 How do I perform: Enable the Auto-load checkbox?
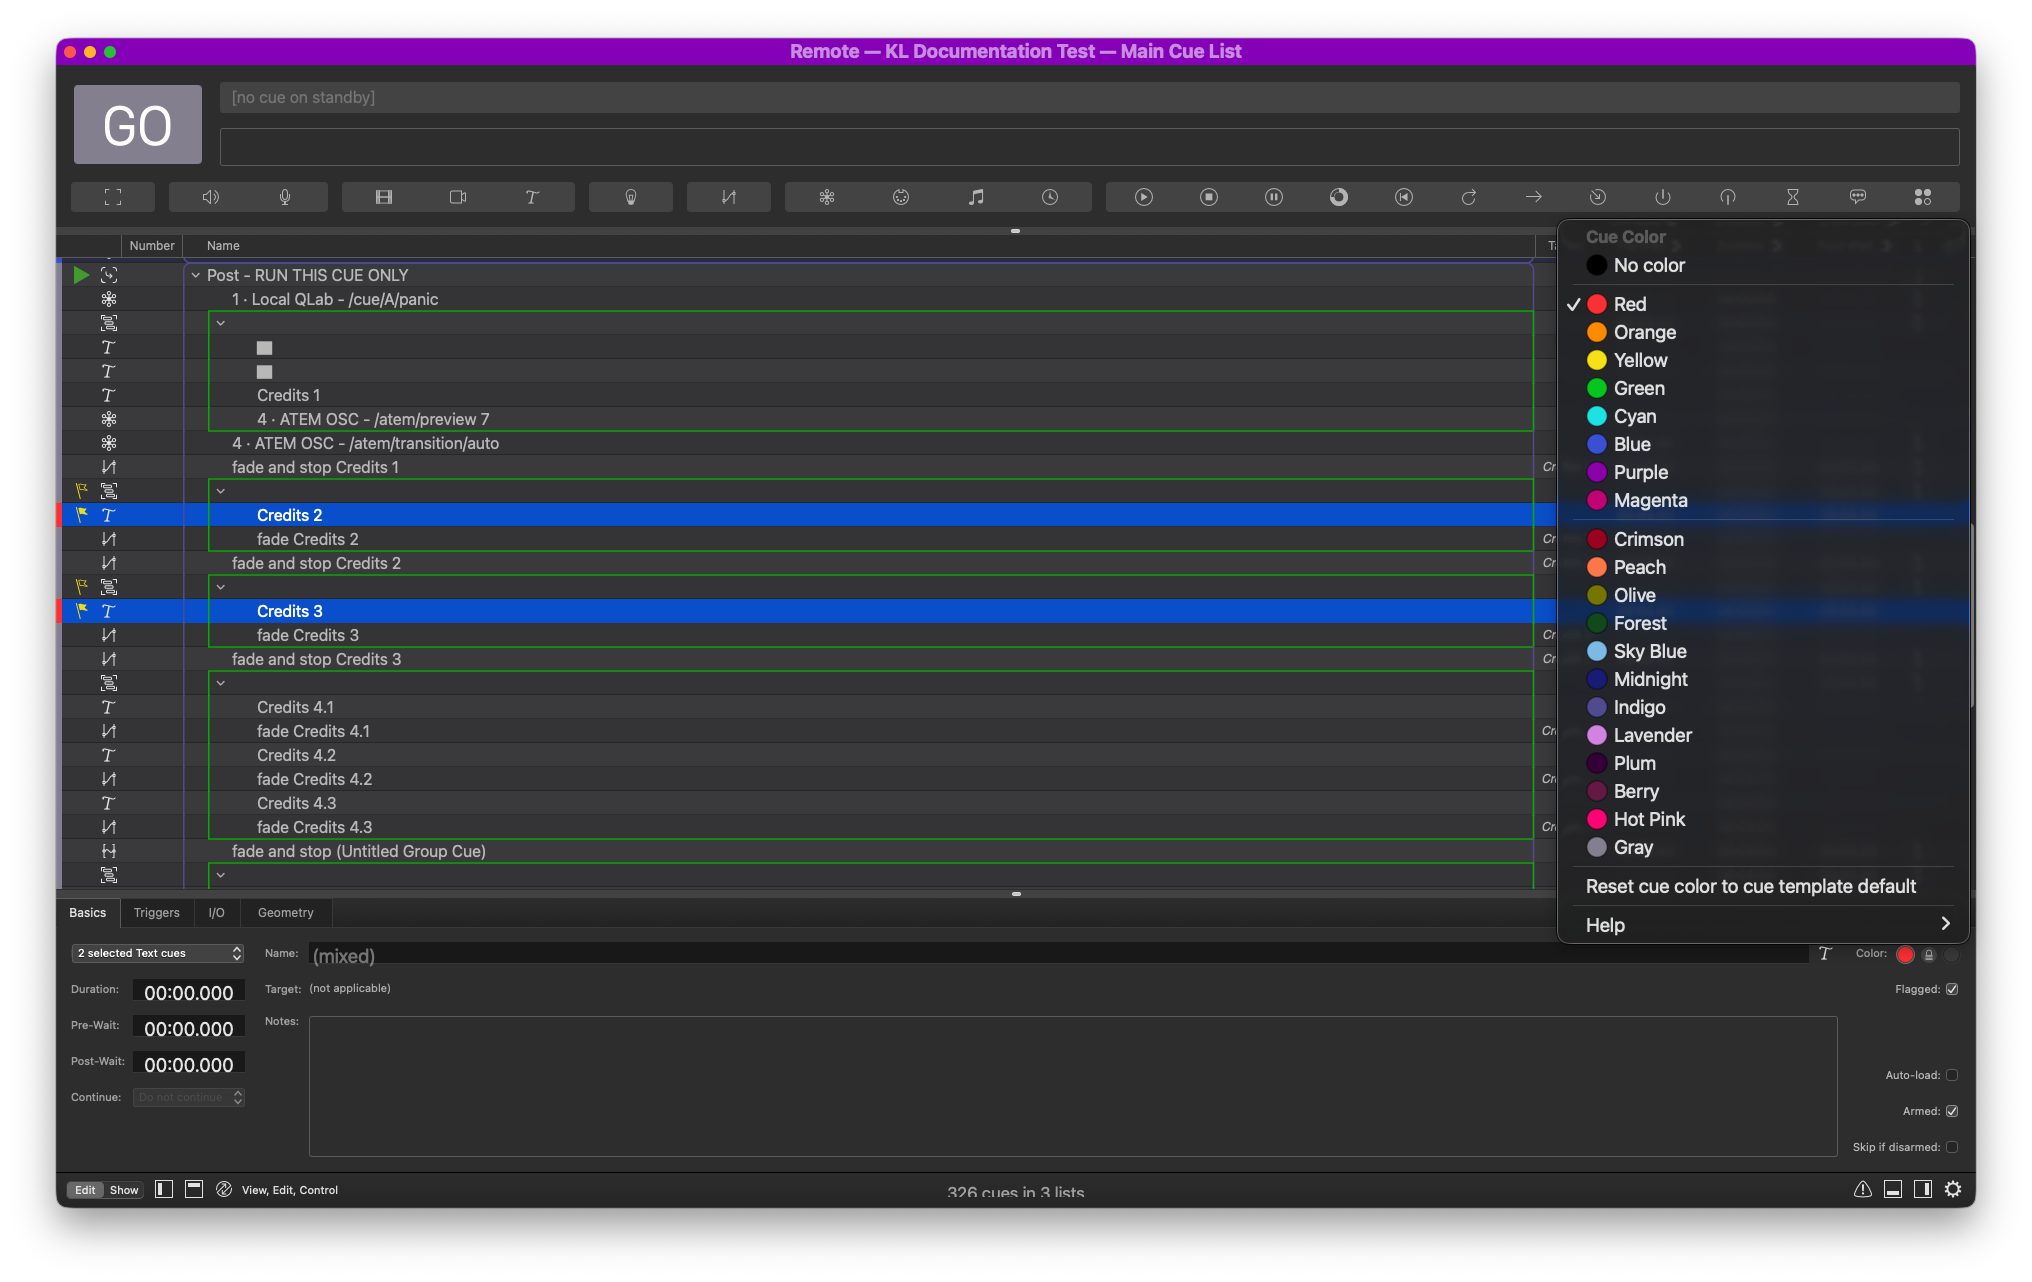(x=1952, y=1075)
